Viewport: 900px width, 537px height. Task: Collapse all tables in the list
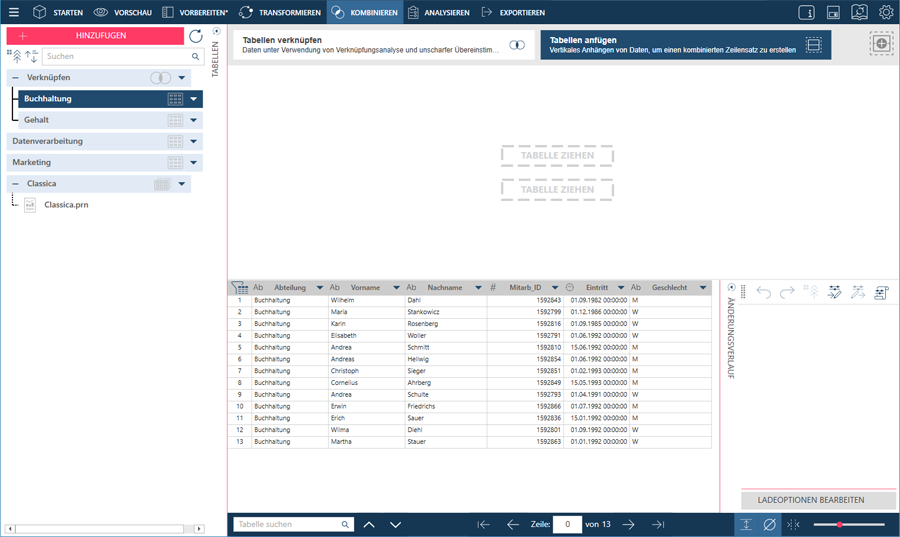point(15,56)
